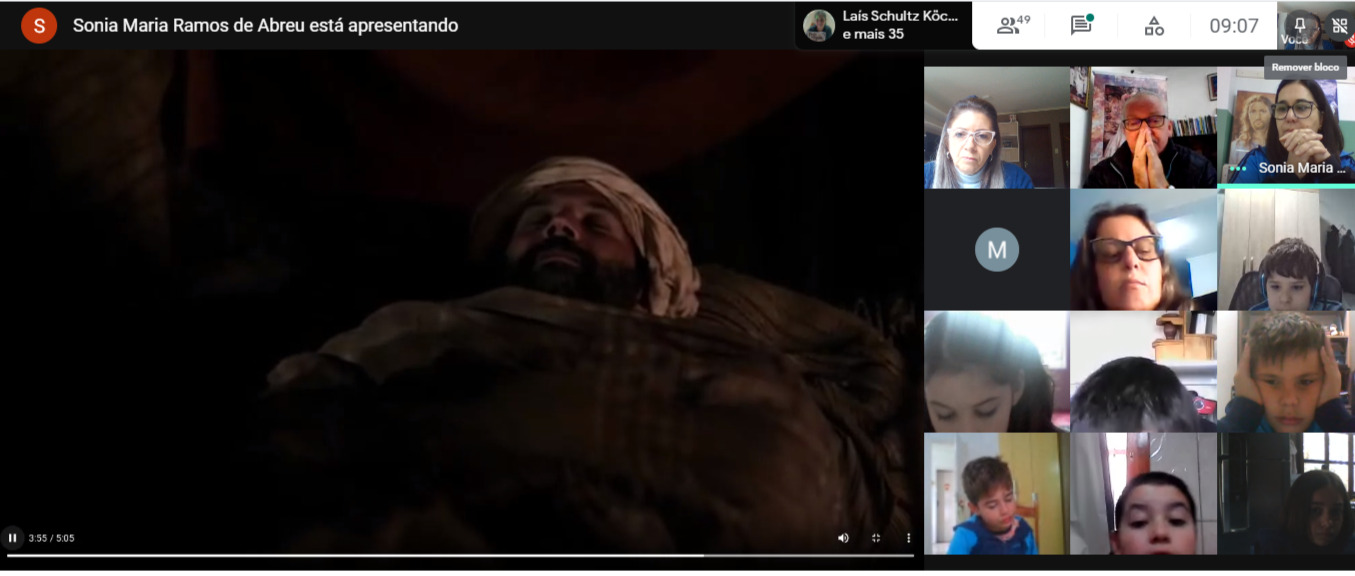Image resolution: width=1355 pixels, height=576 pixels.
Task: Open the activities shapes icon
Action: 1154,26
